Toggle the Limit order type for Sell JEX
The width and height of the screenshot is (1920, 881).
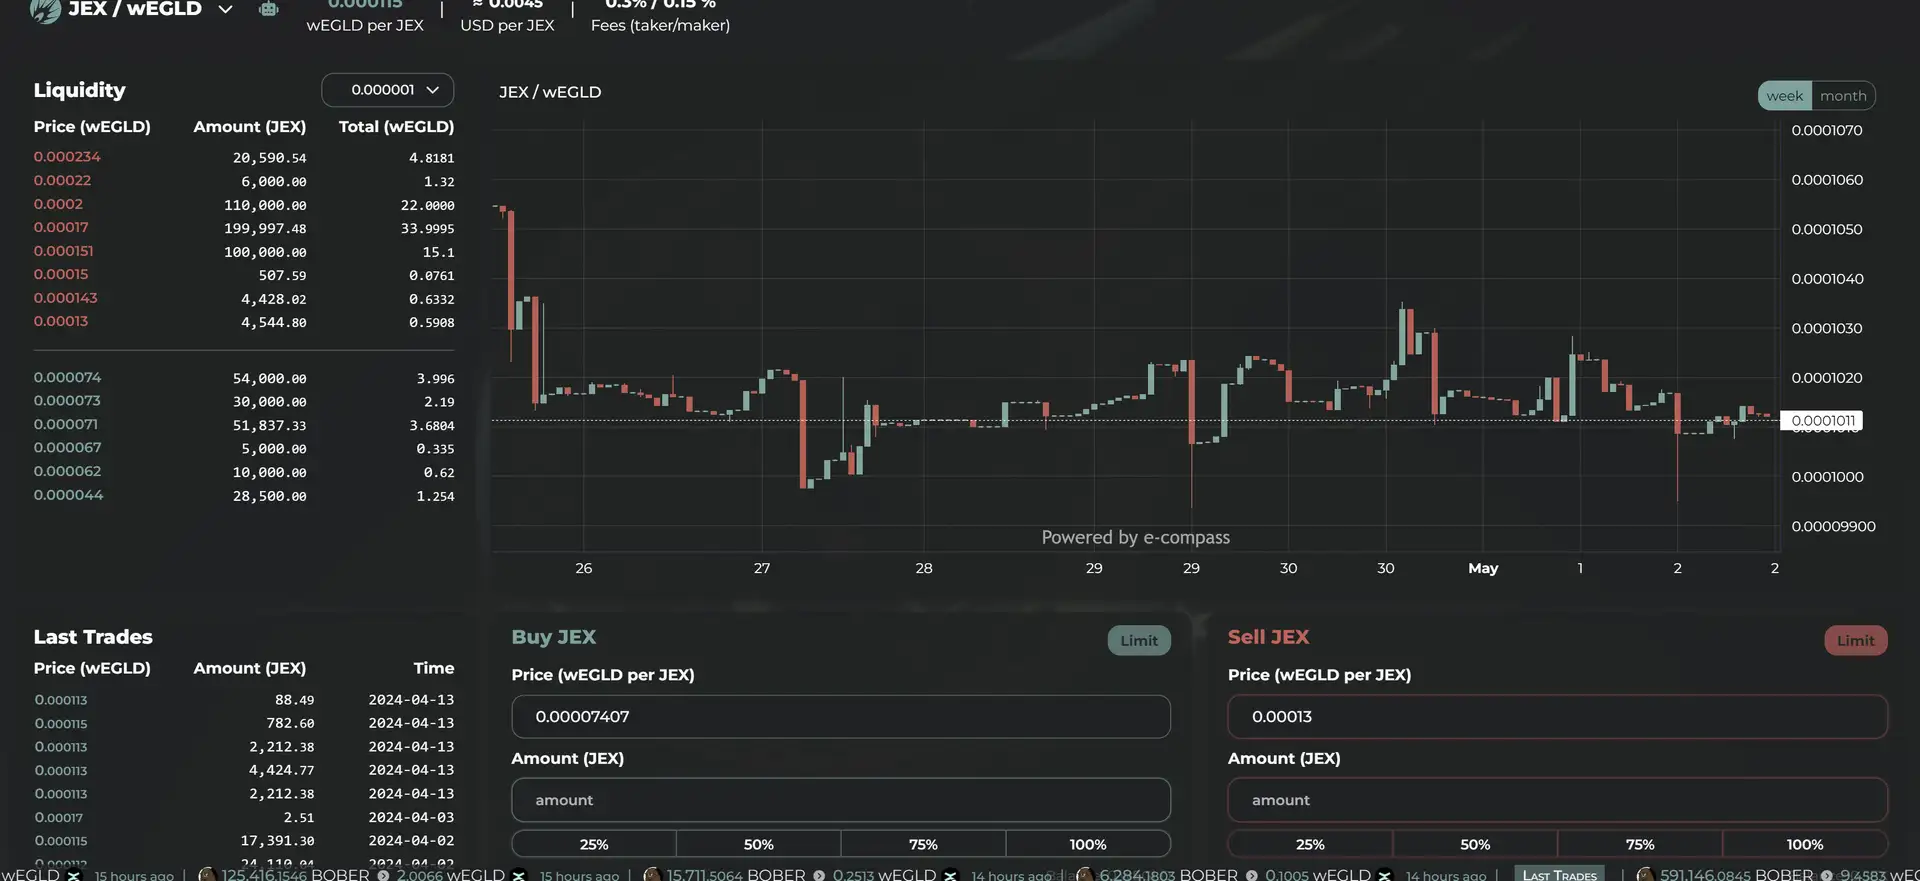click(x=1855, y=641)
